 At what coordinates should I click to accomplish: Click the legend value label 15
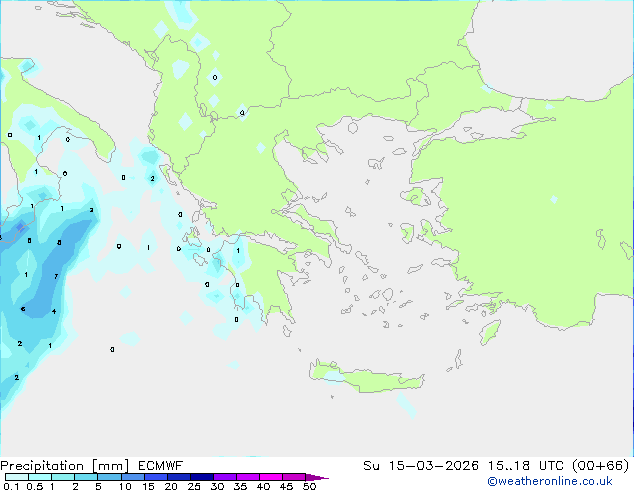coord(148,486)
